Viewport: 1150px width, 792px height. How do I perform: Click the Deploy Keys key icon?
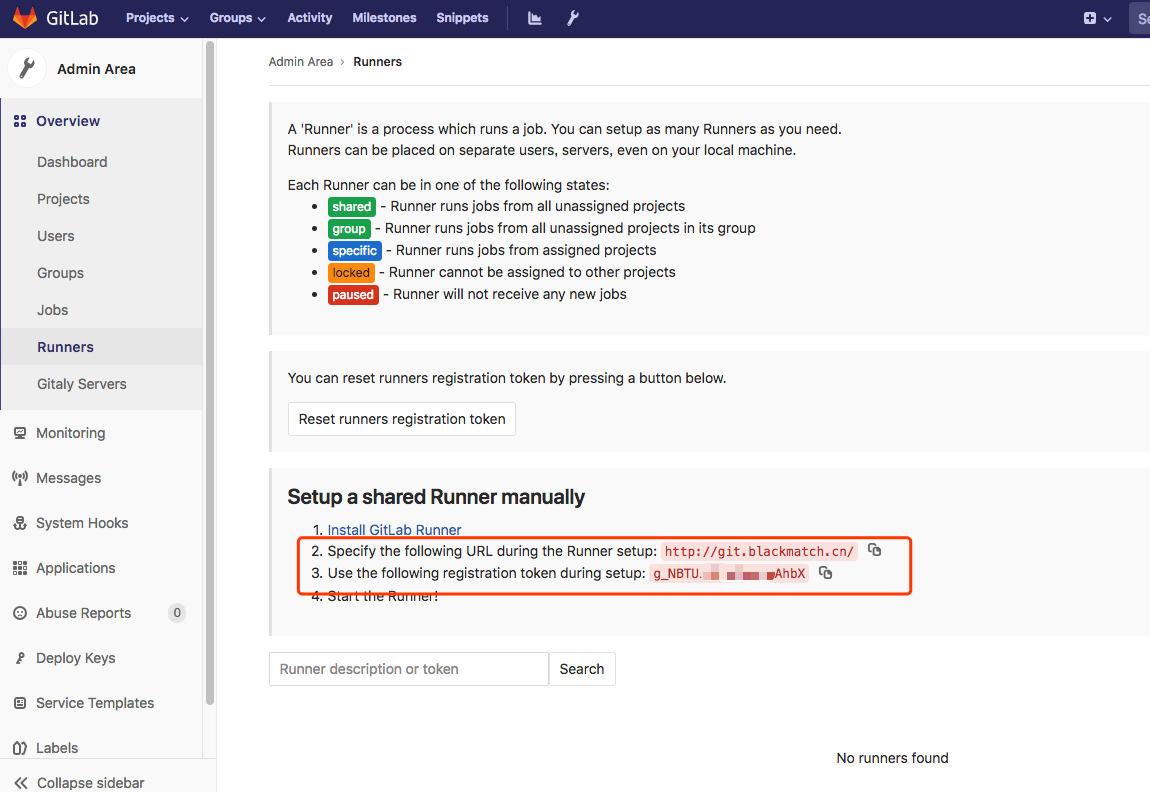20,658
